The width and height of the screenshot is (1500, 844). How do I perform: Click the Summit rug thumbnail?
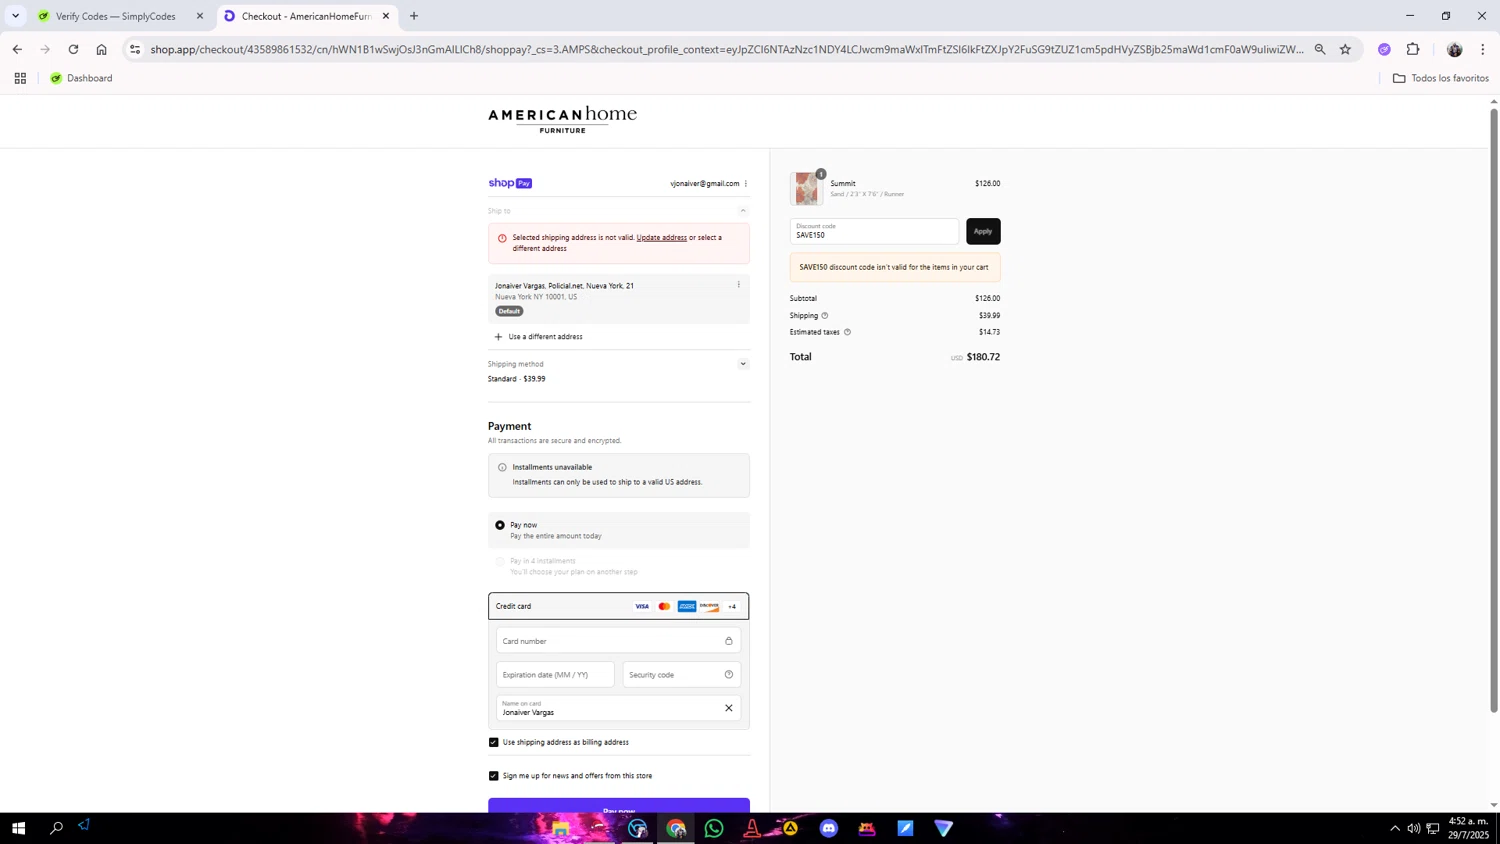(806, 188)
